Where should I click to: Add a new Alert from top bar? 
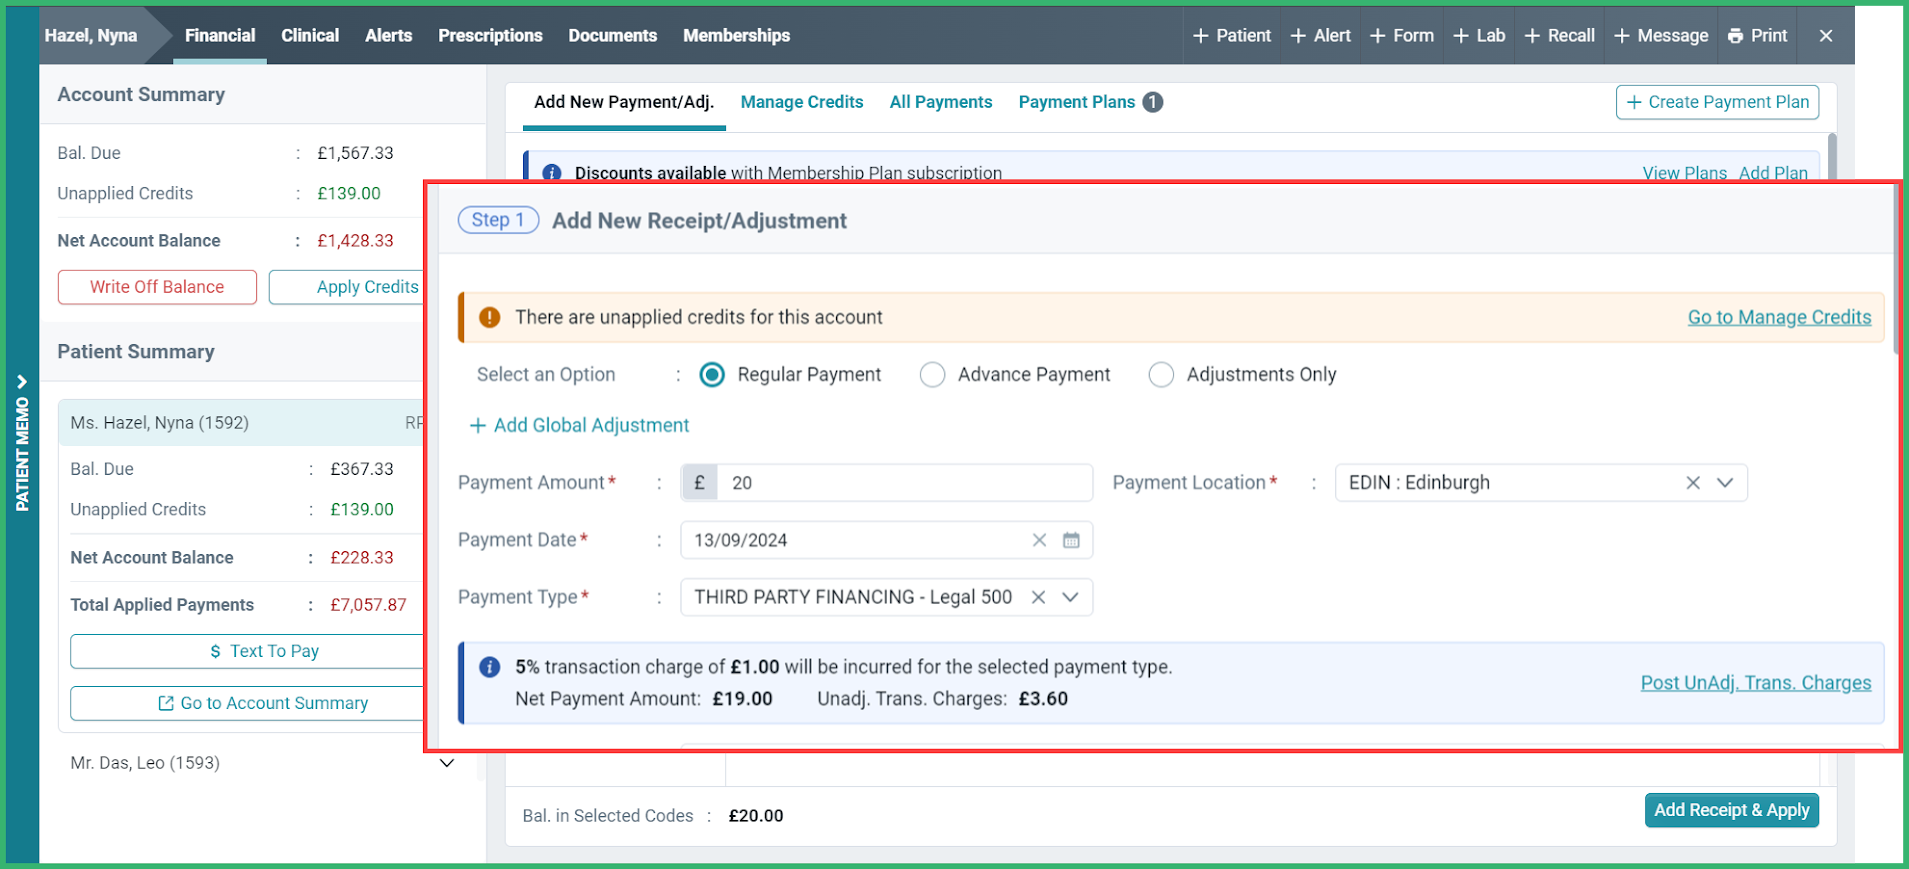[x=1320, y=36]
